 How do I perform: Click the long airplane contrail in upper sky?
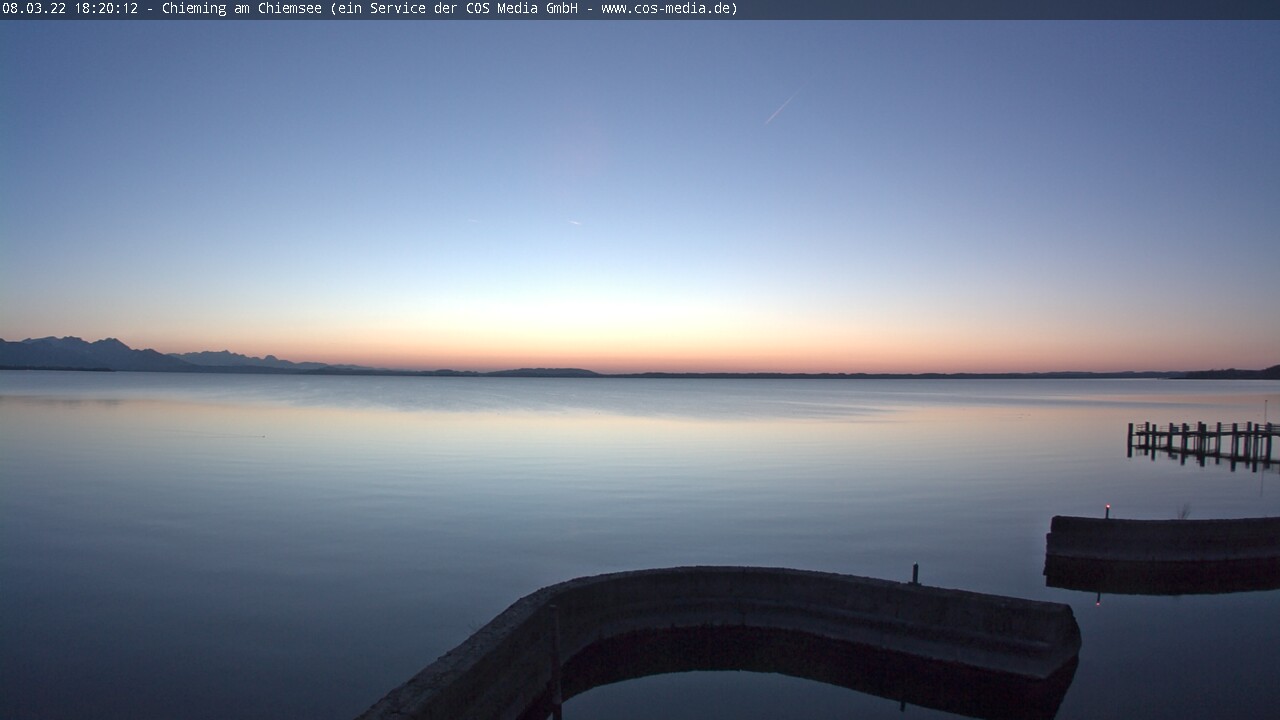coord(779,109)
